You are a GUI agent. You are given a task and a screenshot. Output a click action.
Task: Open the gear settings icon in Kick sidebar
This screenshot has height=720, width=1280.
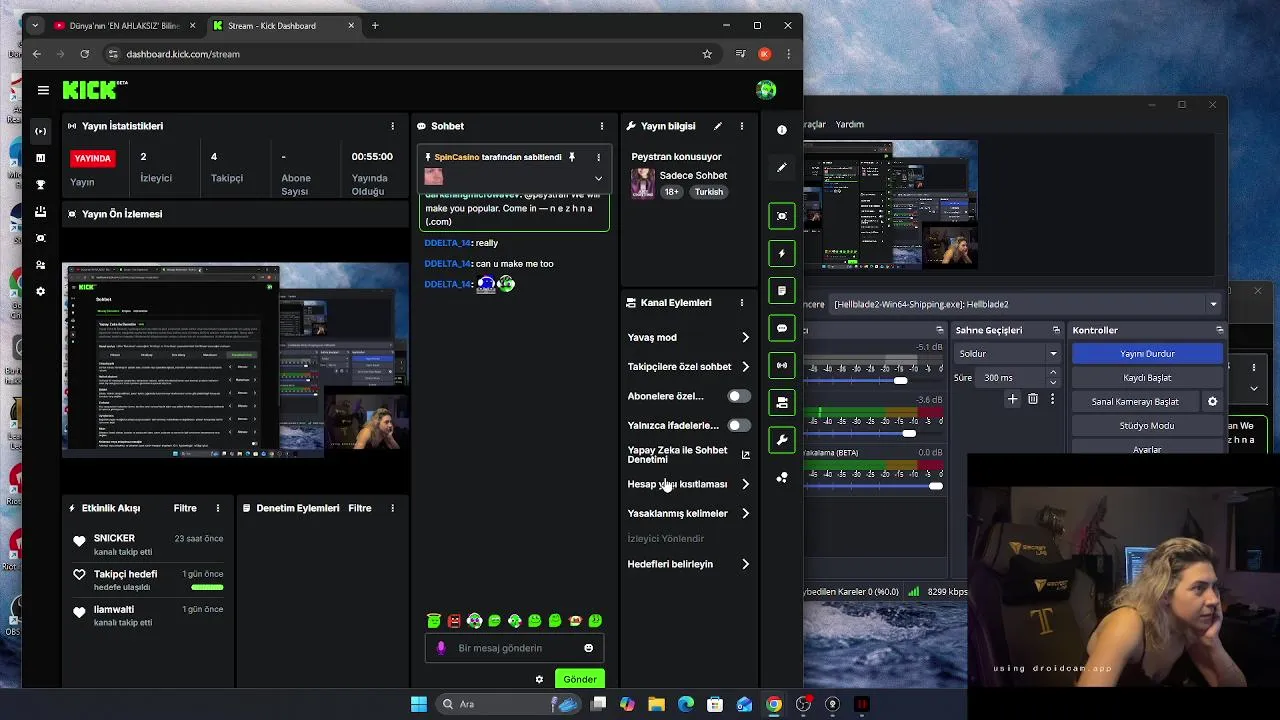pos(41,292)
